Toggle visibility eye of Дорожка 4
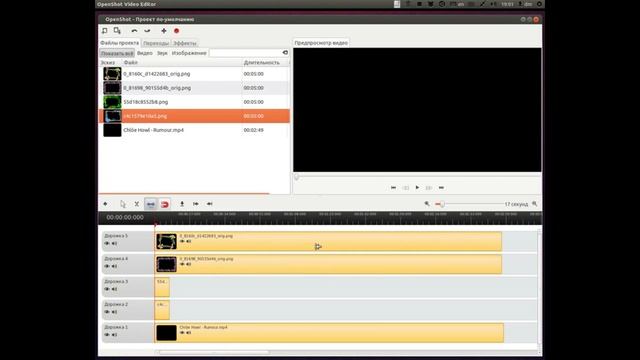 [107, 266]
